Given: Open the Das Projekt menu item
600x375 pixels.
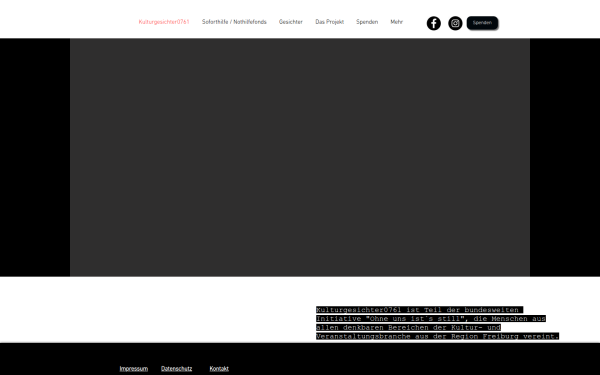Looking at the screenshot, I should pyautogui.click(x=329, y=22).
